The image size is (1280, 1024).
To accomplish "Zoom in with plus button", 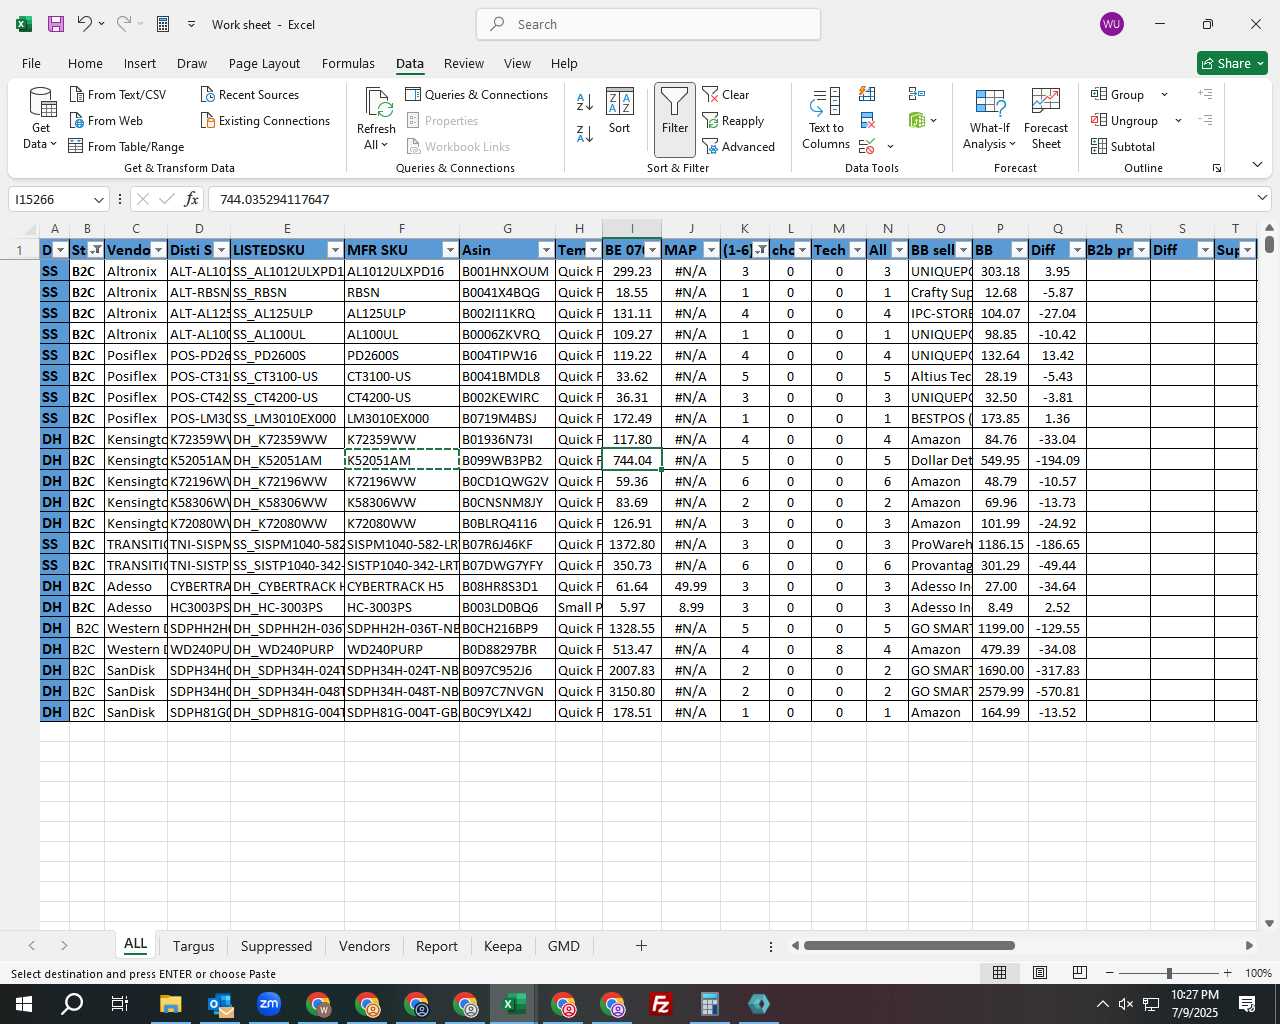I will click(1227, 973).
